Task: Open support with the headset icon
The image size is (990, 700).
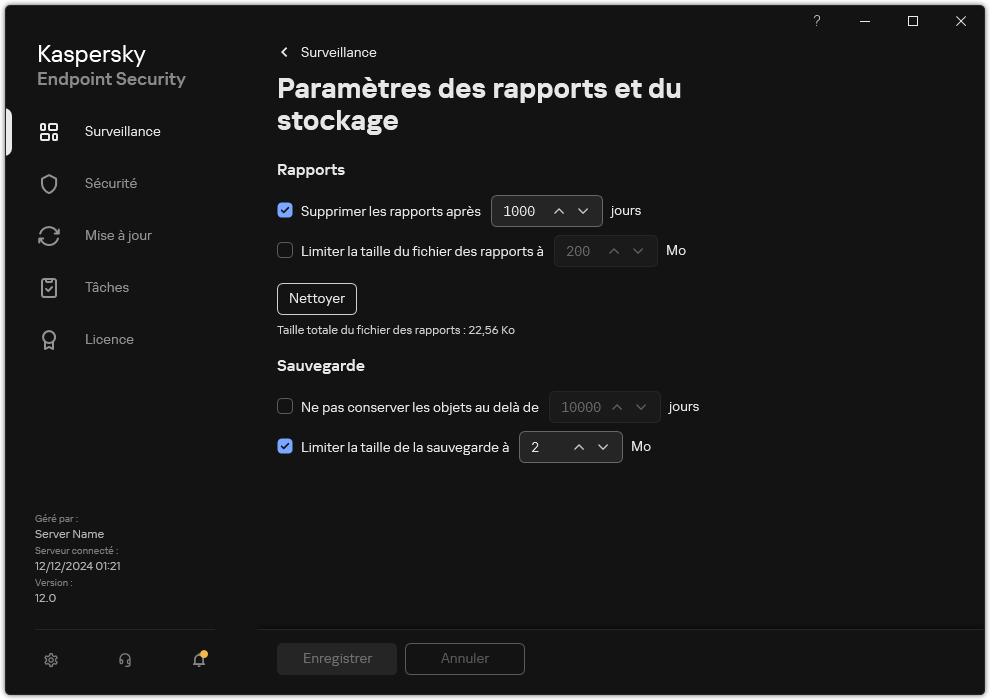Action: (124, 660)
